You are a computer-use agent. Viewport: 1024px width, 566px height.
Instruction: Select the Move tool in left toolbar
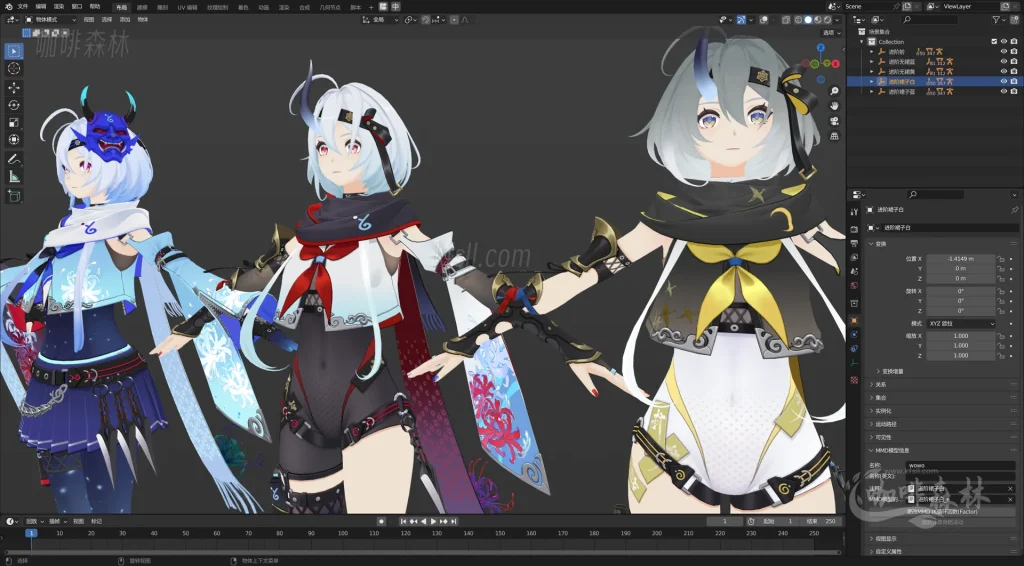click(x=14, y=87)
